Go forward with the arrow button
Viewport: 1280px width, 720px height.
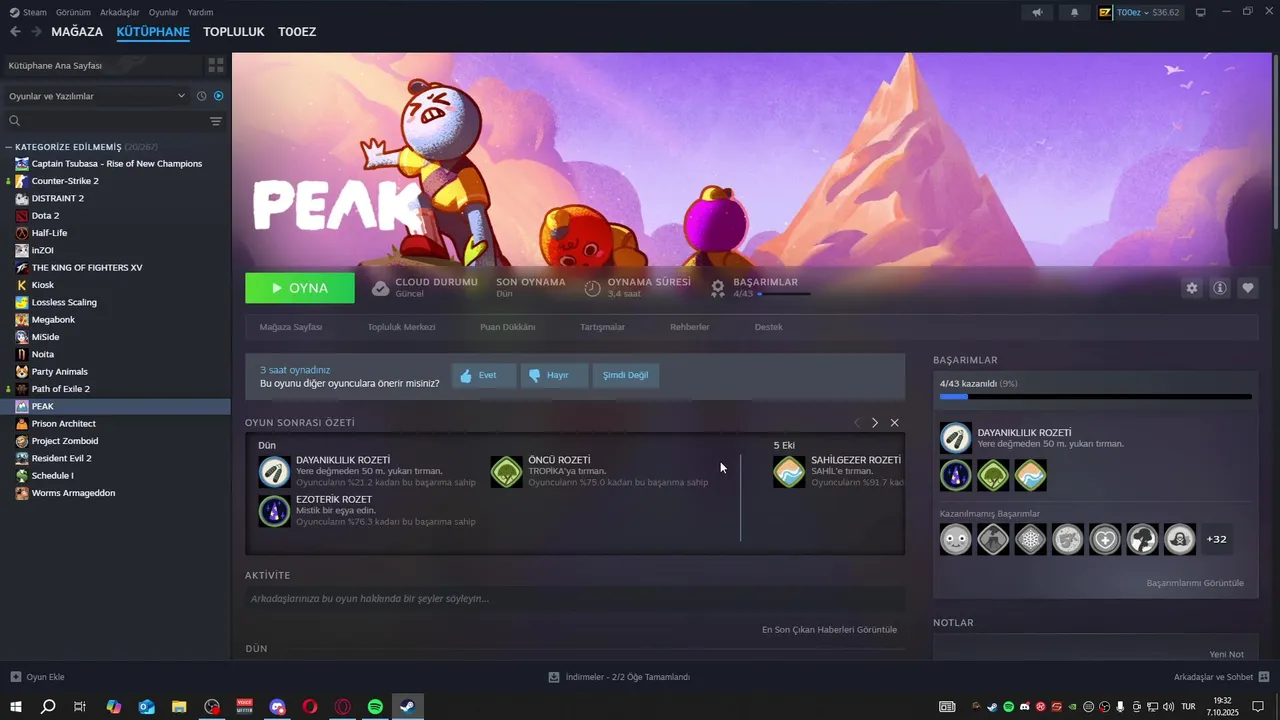pos(36,32)
